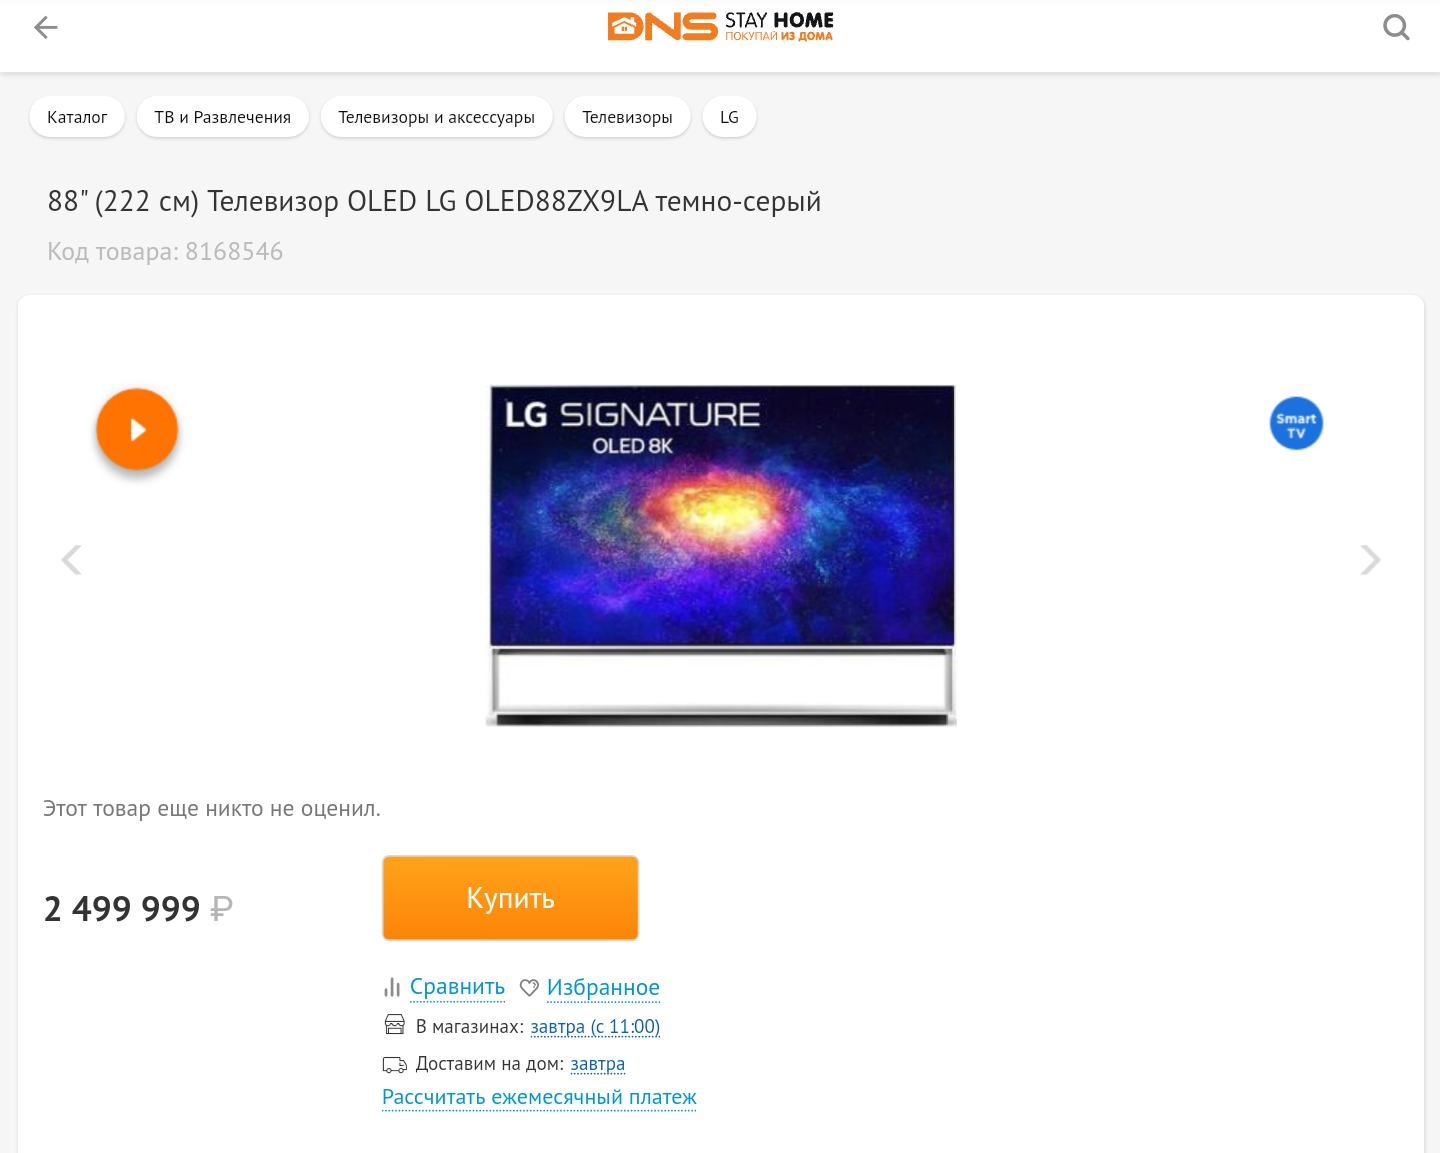
Task: Buy the TV with Купить button
Action: tap(510, 898)
